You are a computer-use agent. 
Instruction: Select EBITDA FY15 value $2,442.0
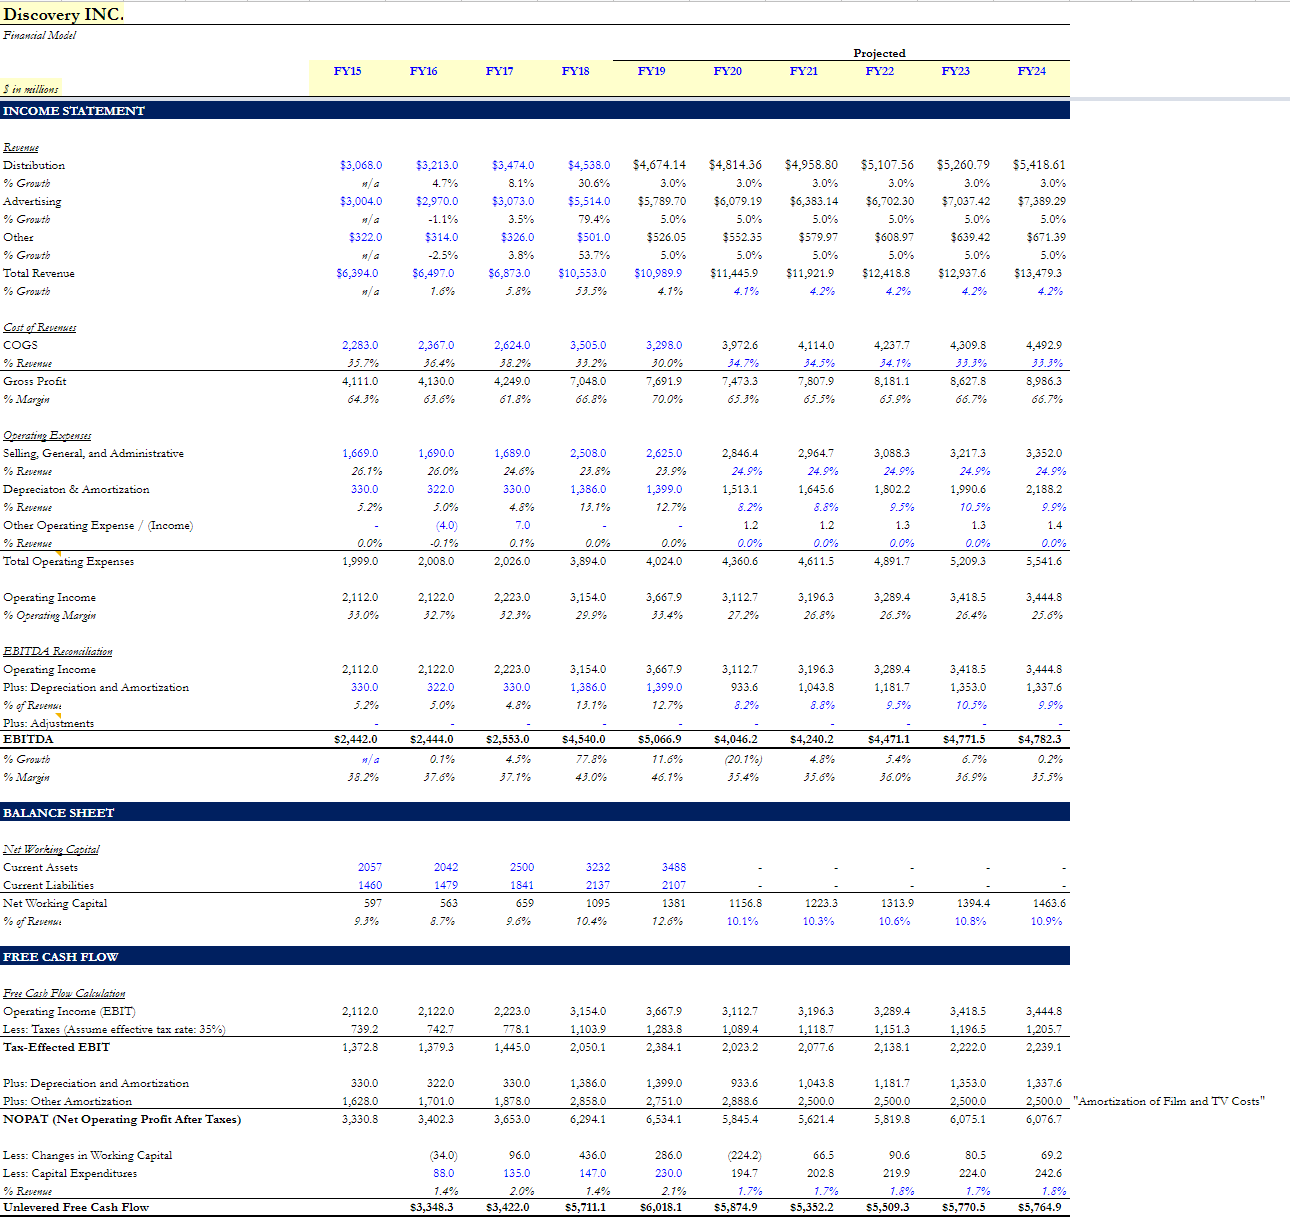point(356,739)
